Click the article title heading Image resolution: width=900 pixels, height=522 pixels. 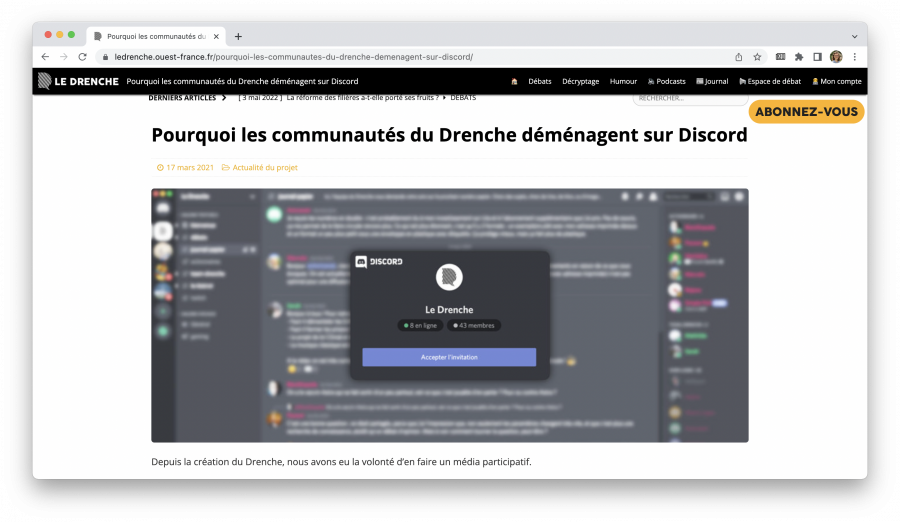(449, 135)
